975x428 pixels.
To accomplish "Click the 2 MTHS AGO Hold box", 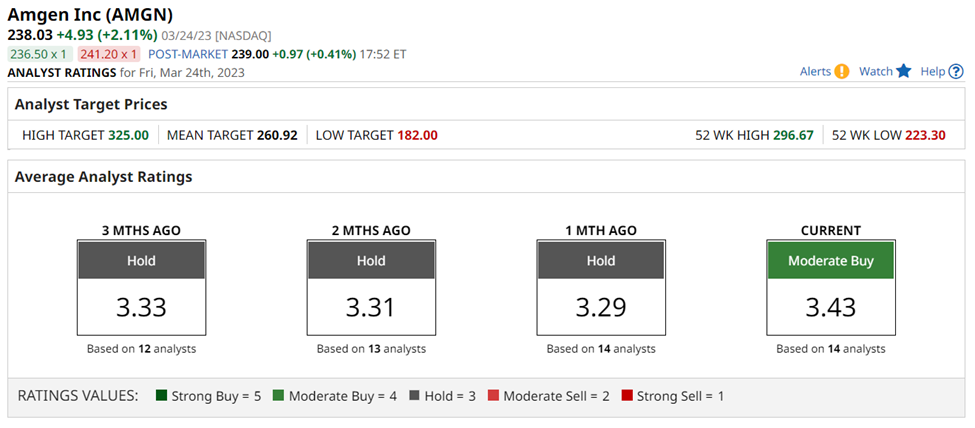I will pyautogui.click(x=371, y=261).
